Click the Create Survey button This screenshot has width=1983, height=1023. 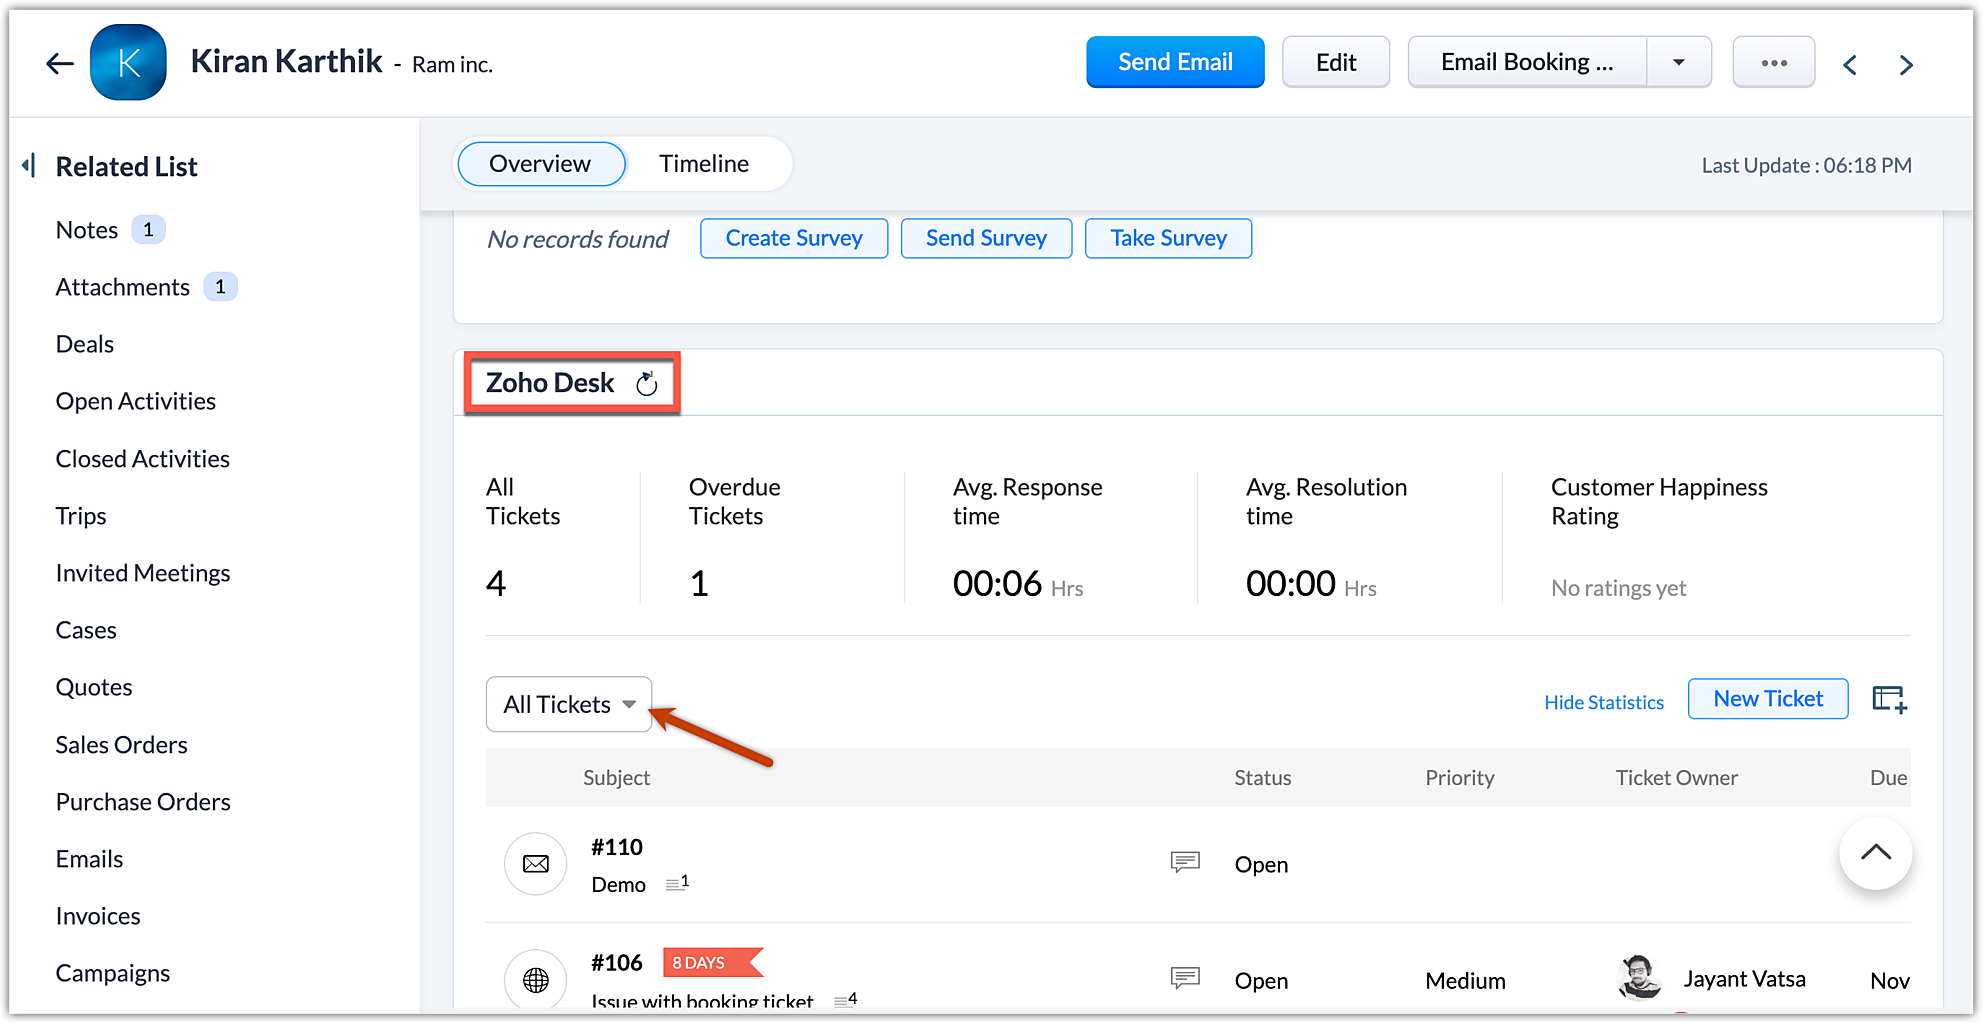(x=794, y=238)
